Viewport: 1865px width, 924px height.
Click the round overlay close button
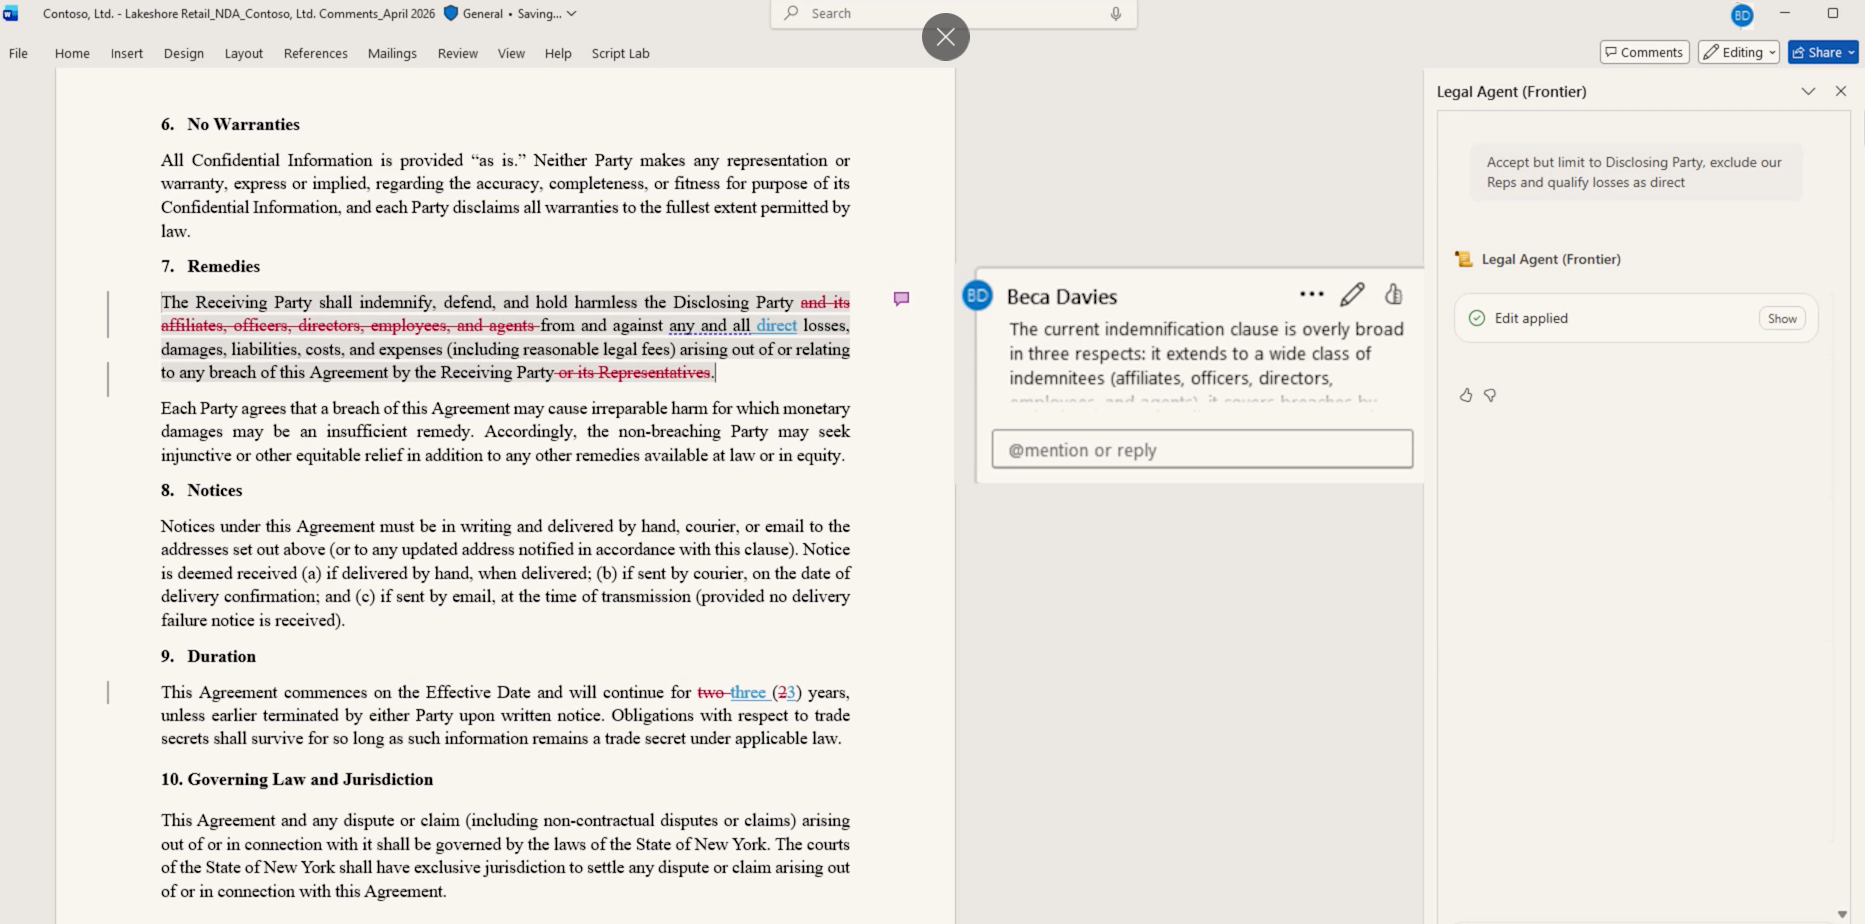(x=945, y=37)
